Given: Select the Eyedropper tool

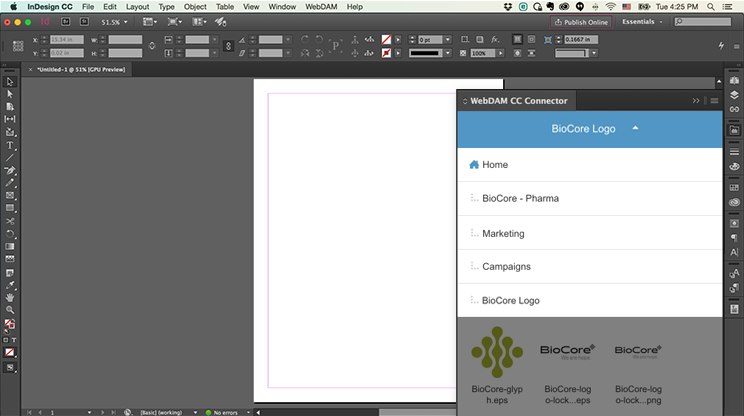Looking at the screenshot, I should click(x=9, y=285).
